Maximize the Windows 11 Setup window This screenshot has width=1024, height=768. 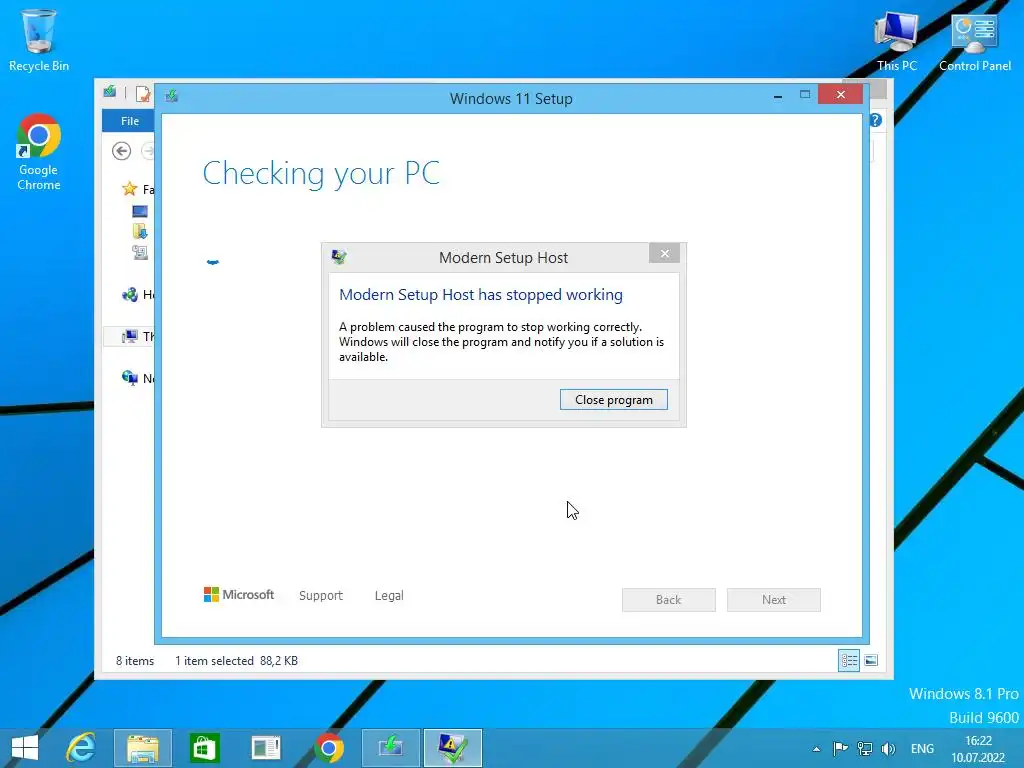[x=805, y=95]
